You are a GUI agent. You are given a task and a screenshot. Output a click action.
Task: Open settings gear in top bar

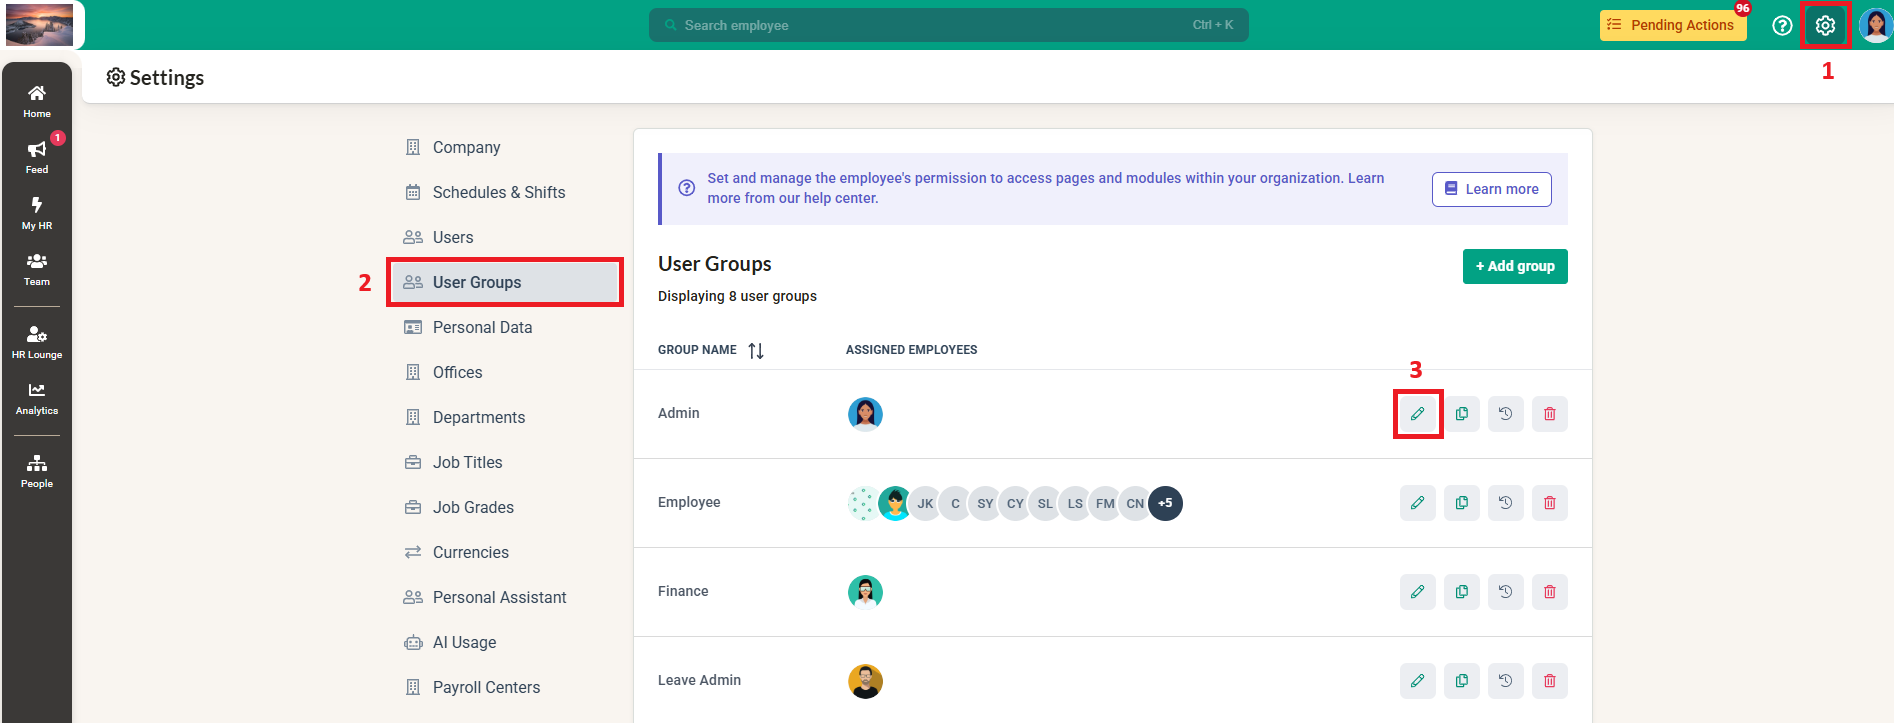click(1825, 26)
